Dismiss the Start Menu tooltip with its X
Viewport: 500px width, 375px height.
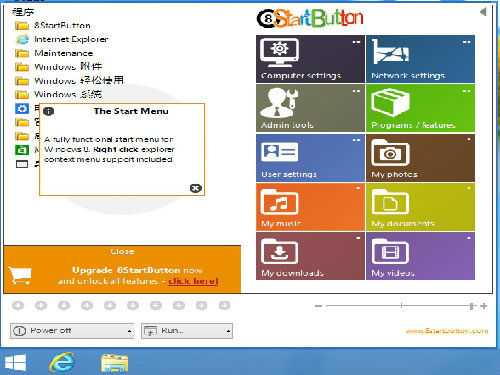click(196, 188)
